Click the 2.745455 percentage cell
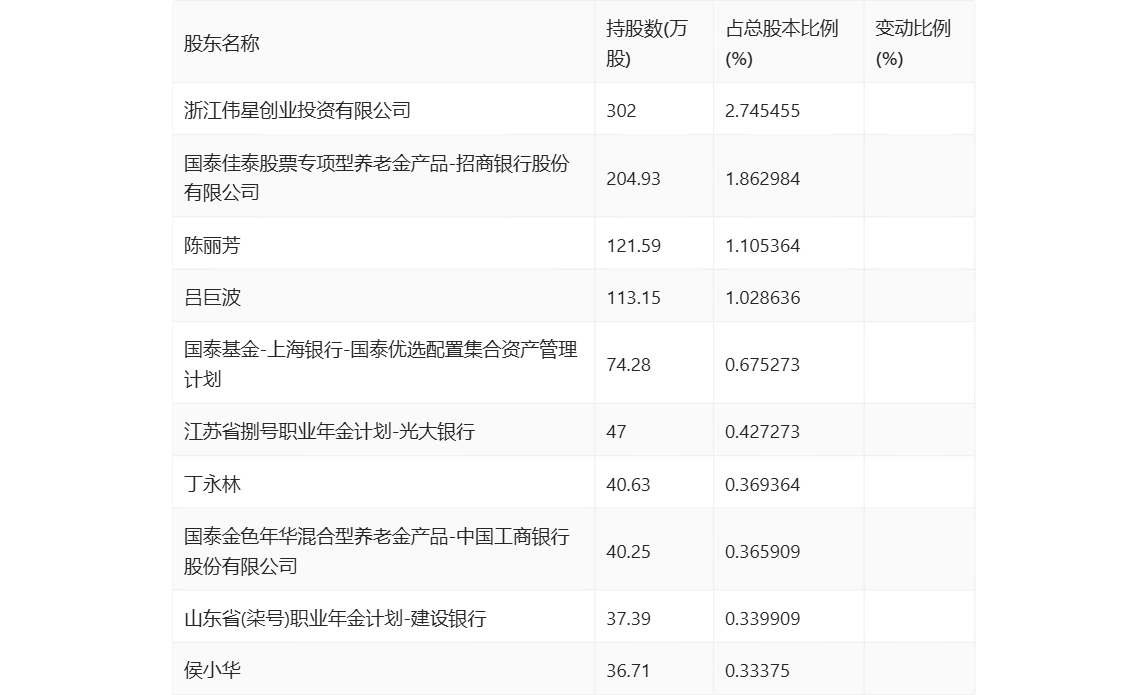 [x=762, y=110]
